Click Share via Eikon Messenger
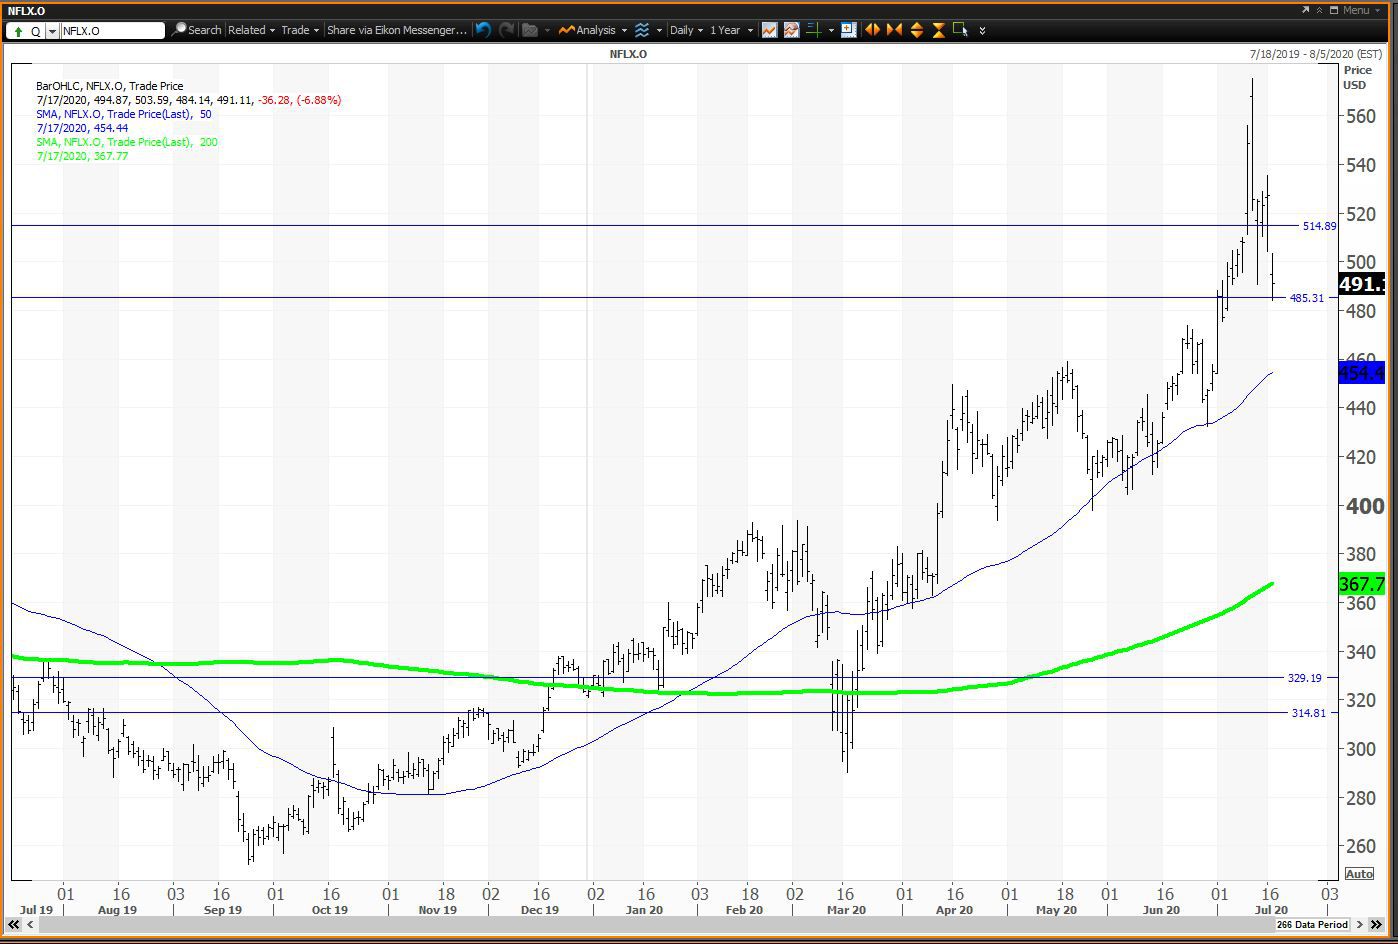This screenshot has height=944, width=1398. pyautogui.click(x=397, y=30)
